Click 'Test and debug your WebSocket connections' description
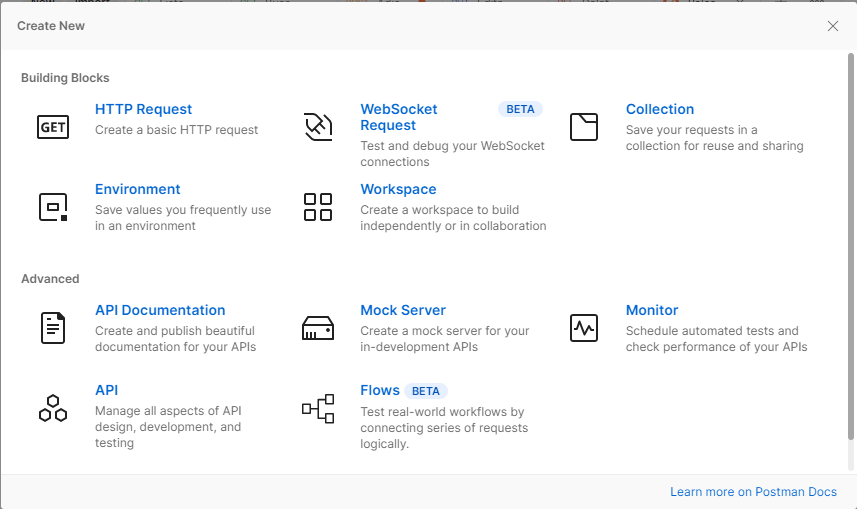The image size is (857, 509). (x=453, y=154)
